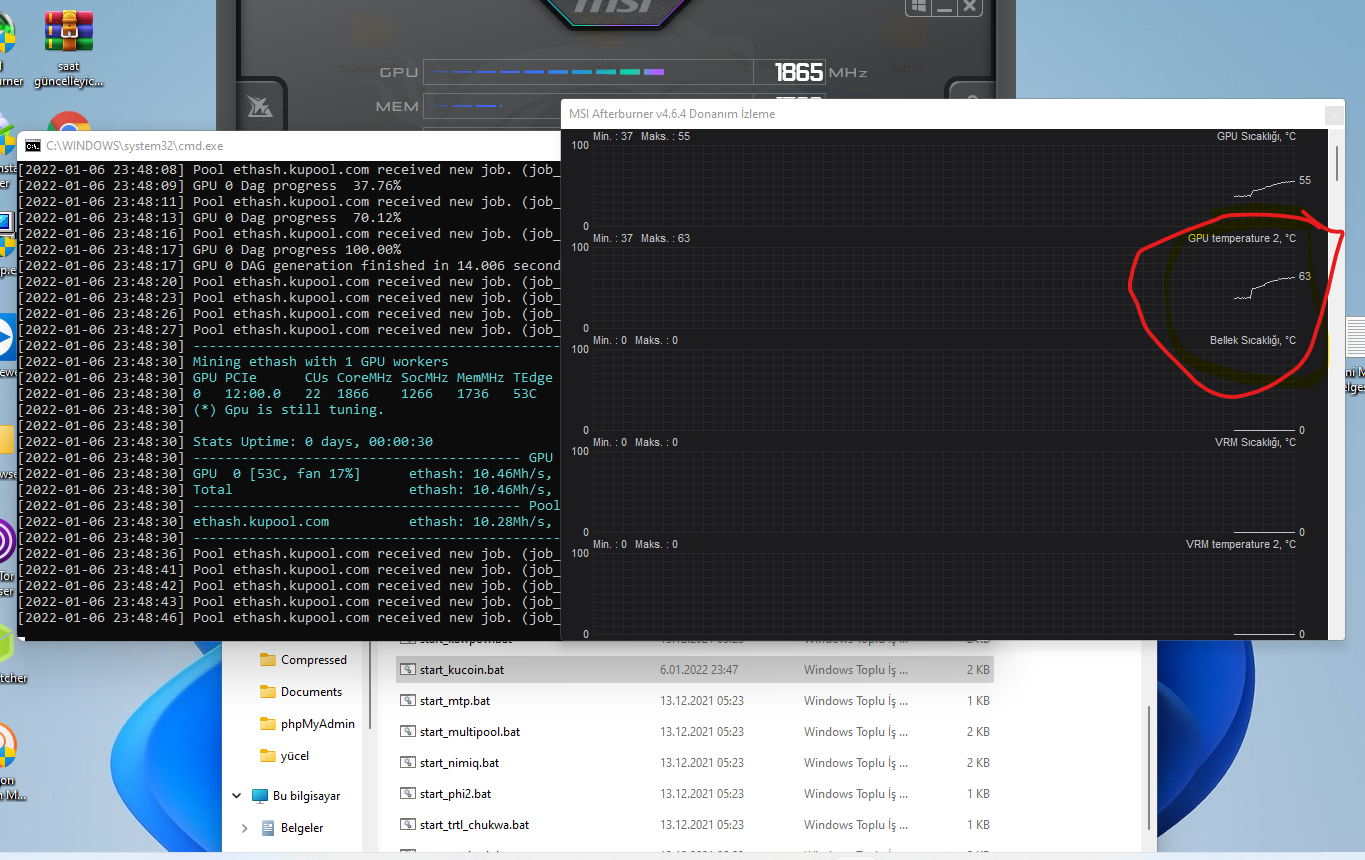Click the '6.01.2022 23:47' modified date cell
Viewport: 1365px width, 860px height.
[x=699, y=670]
